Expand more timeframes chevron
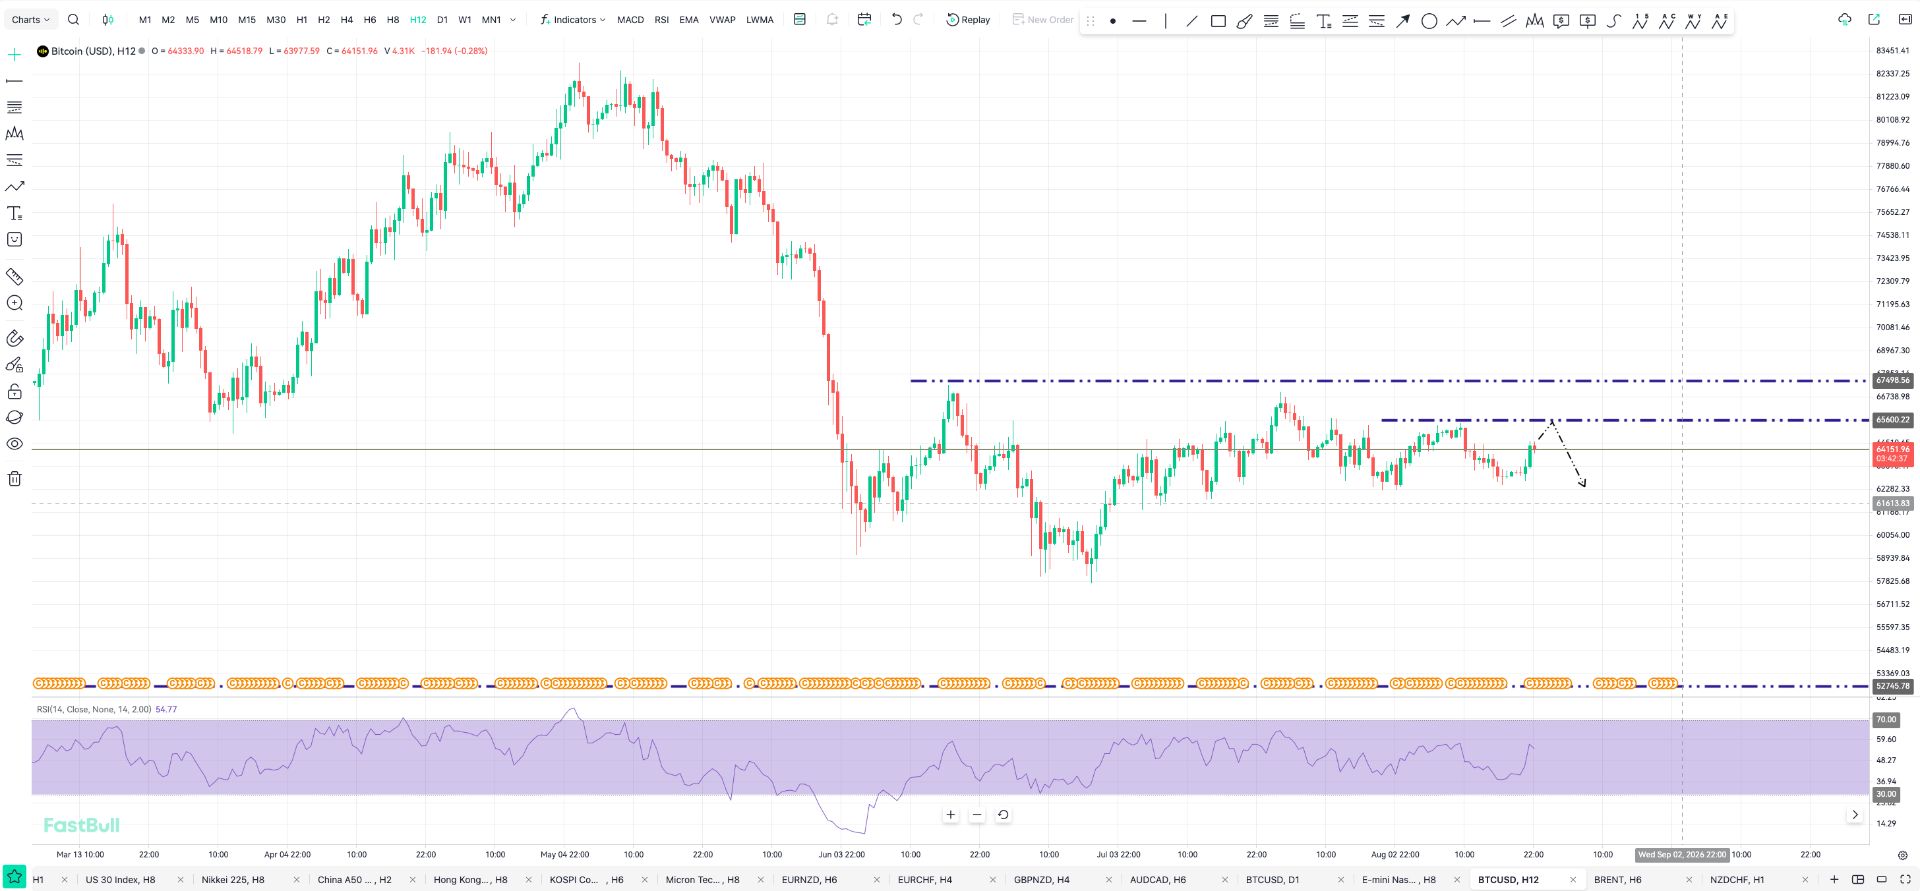 click(513, 20)
